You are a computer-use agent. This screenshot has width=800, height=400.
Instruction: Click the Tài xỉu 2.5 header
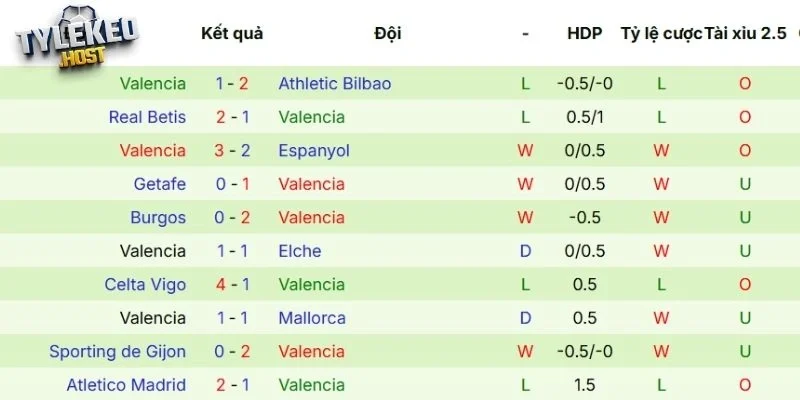745,33
